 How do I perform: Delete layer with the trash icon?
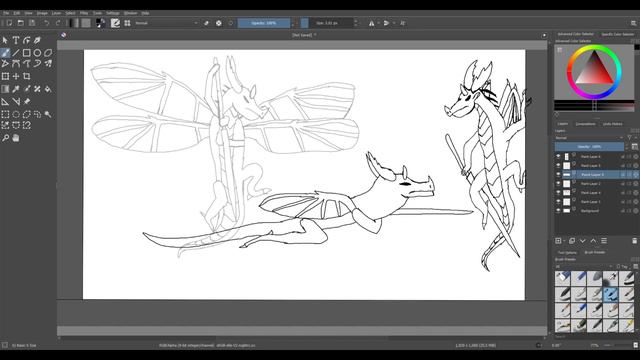[634, 241]
